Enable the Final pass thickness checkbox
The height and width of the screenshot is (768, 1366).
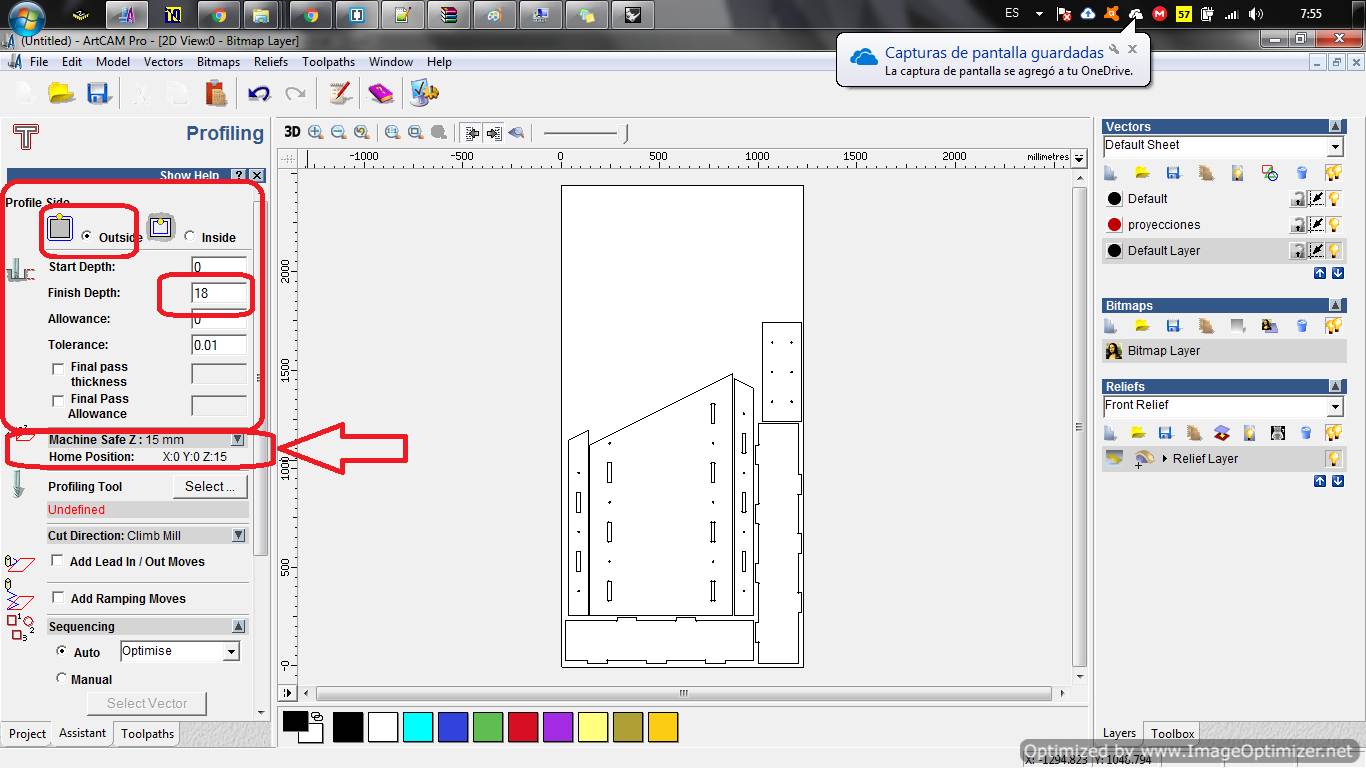pyautogui.click(x=58, y=368)
